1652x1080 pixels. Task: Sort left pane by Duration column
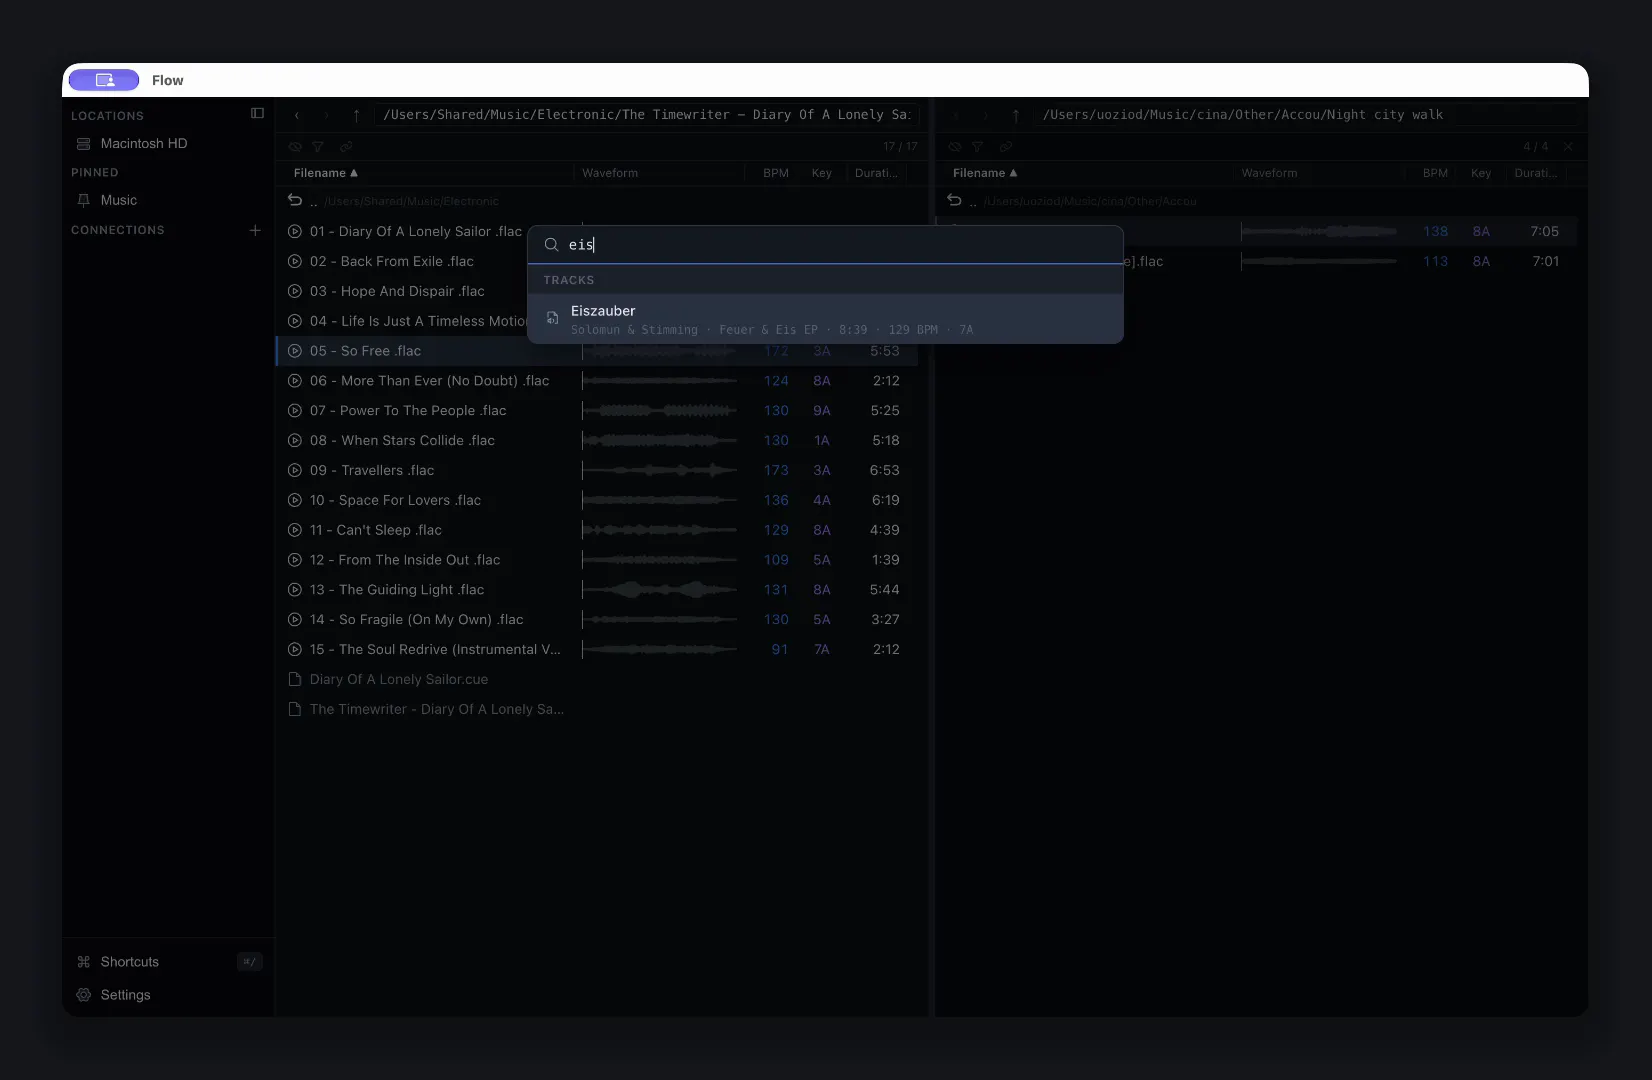coord(877,173)
